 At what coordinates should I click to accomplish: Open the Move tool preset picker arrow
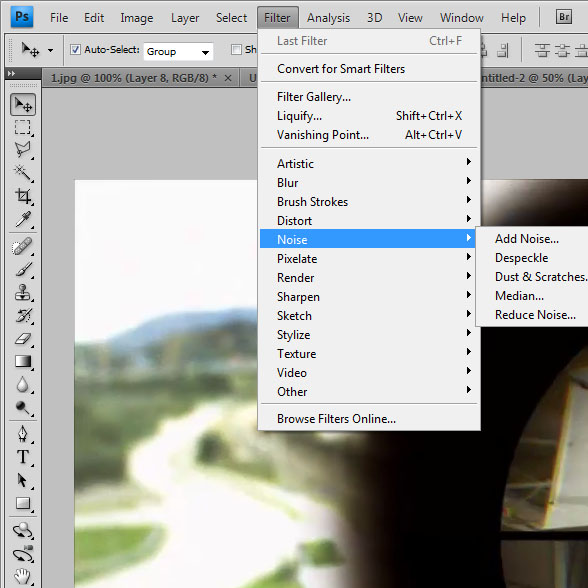tap(50, 50)
